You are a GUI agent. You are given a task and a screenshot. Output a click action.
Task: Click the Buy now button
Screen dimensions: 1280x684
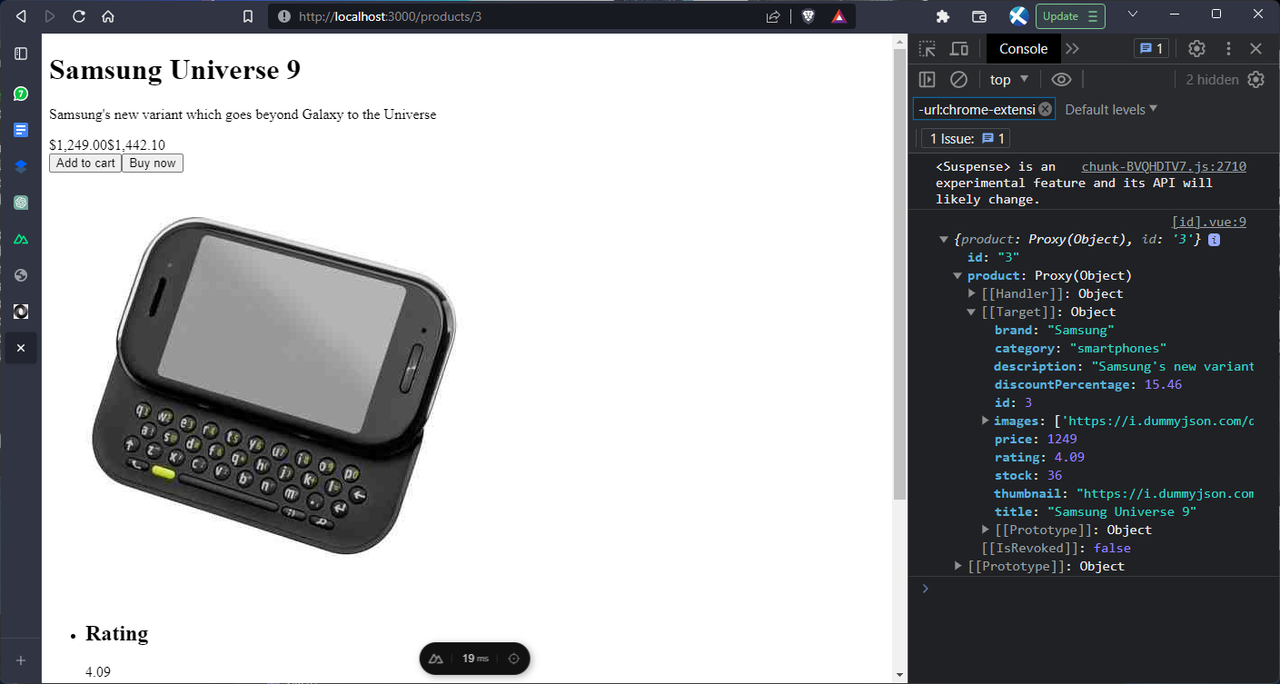[151, 162]
